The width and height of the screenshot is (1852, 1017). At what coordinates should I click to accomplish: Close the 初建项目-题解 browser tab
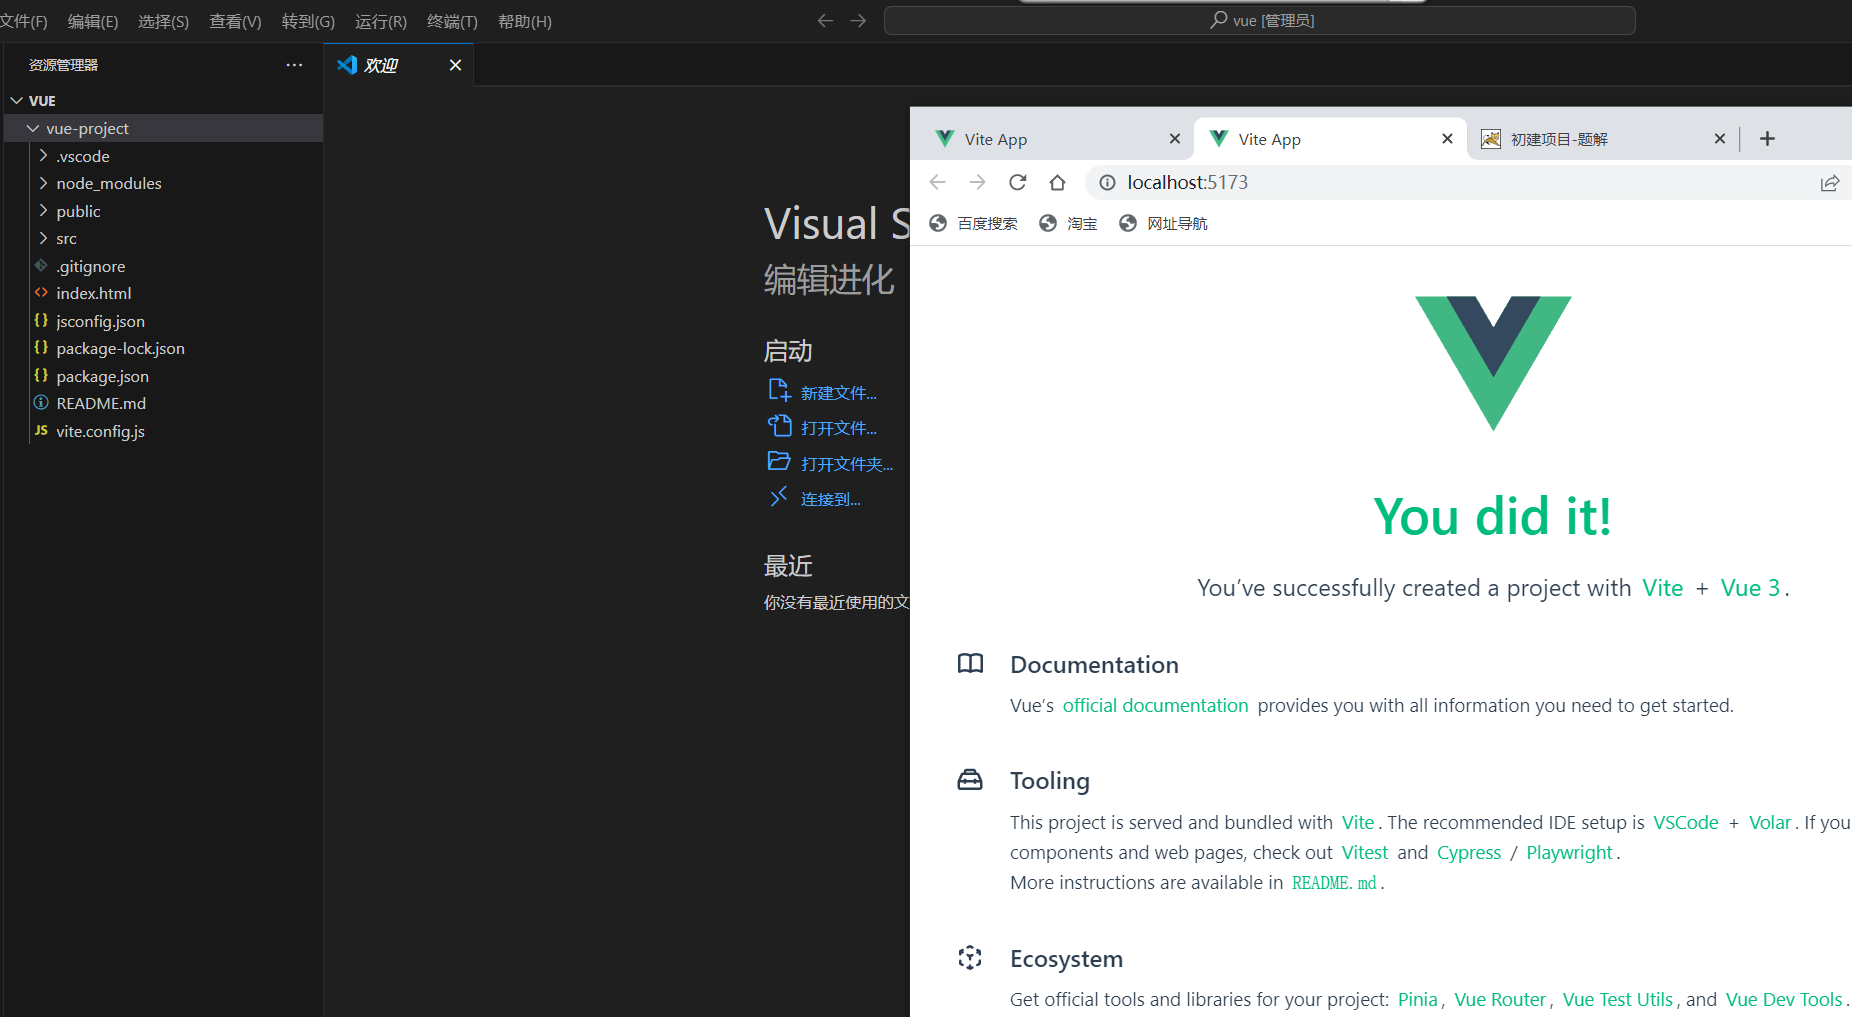point(1720,139)
